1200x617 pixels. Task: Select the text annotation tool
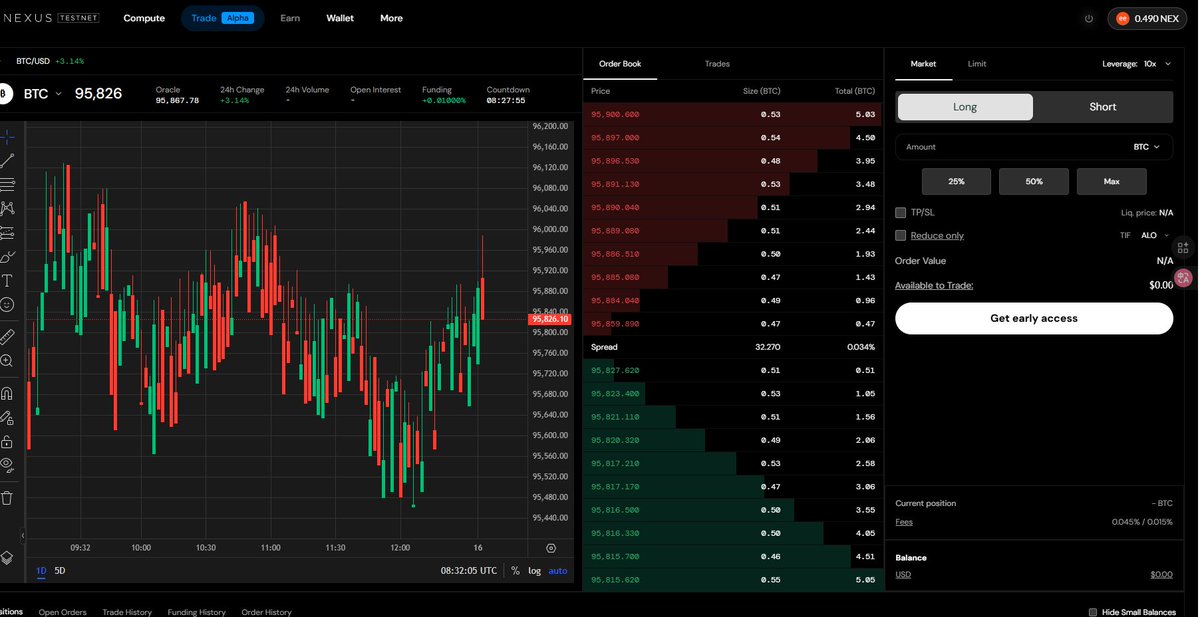(x=7, y=281)
